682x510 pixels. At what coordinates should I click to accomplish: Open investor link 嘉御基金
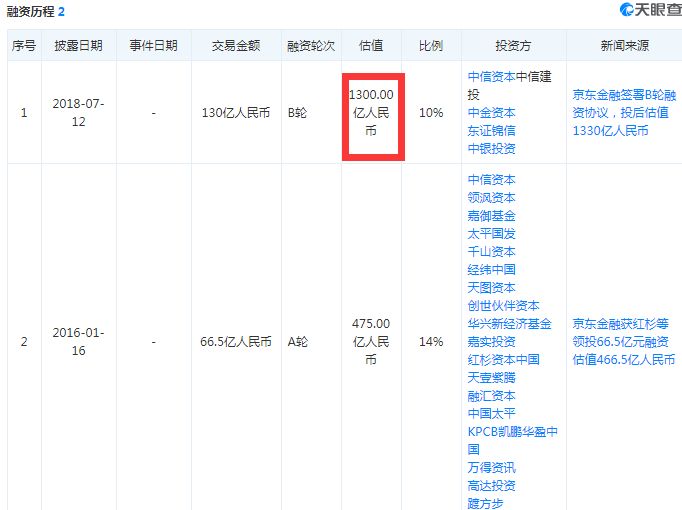pyautogui.click(x=491, y=216)
